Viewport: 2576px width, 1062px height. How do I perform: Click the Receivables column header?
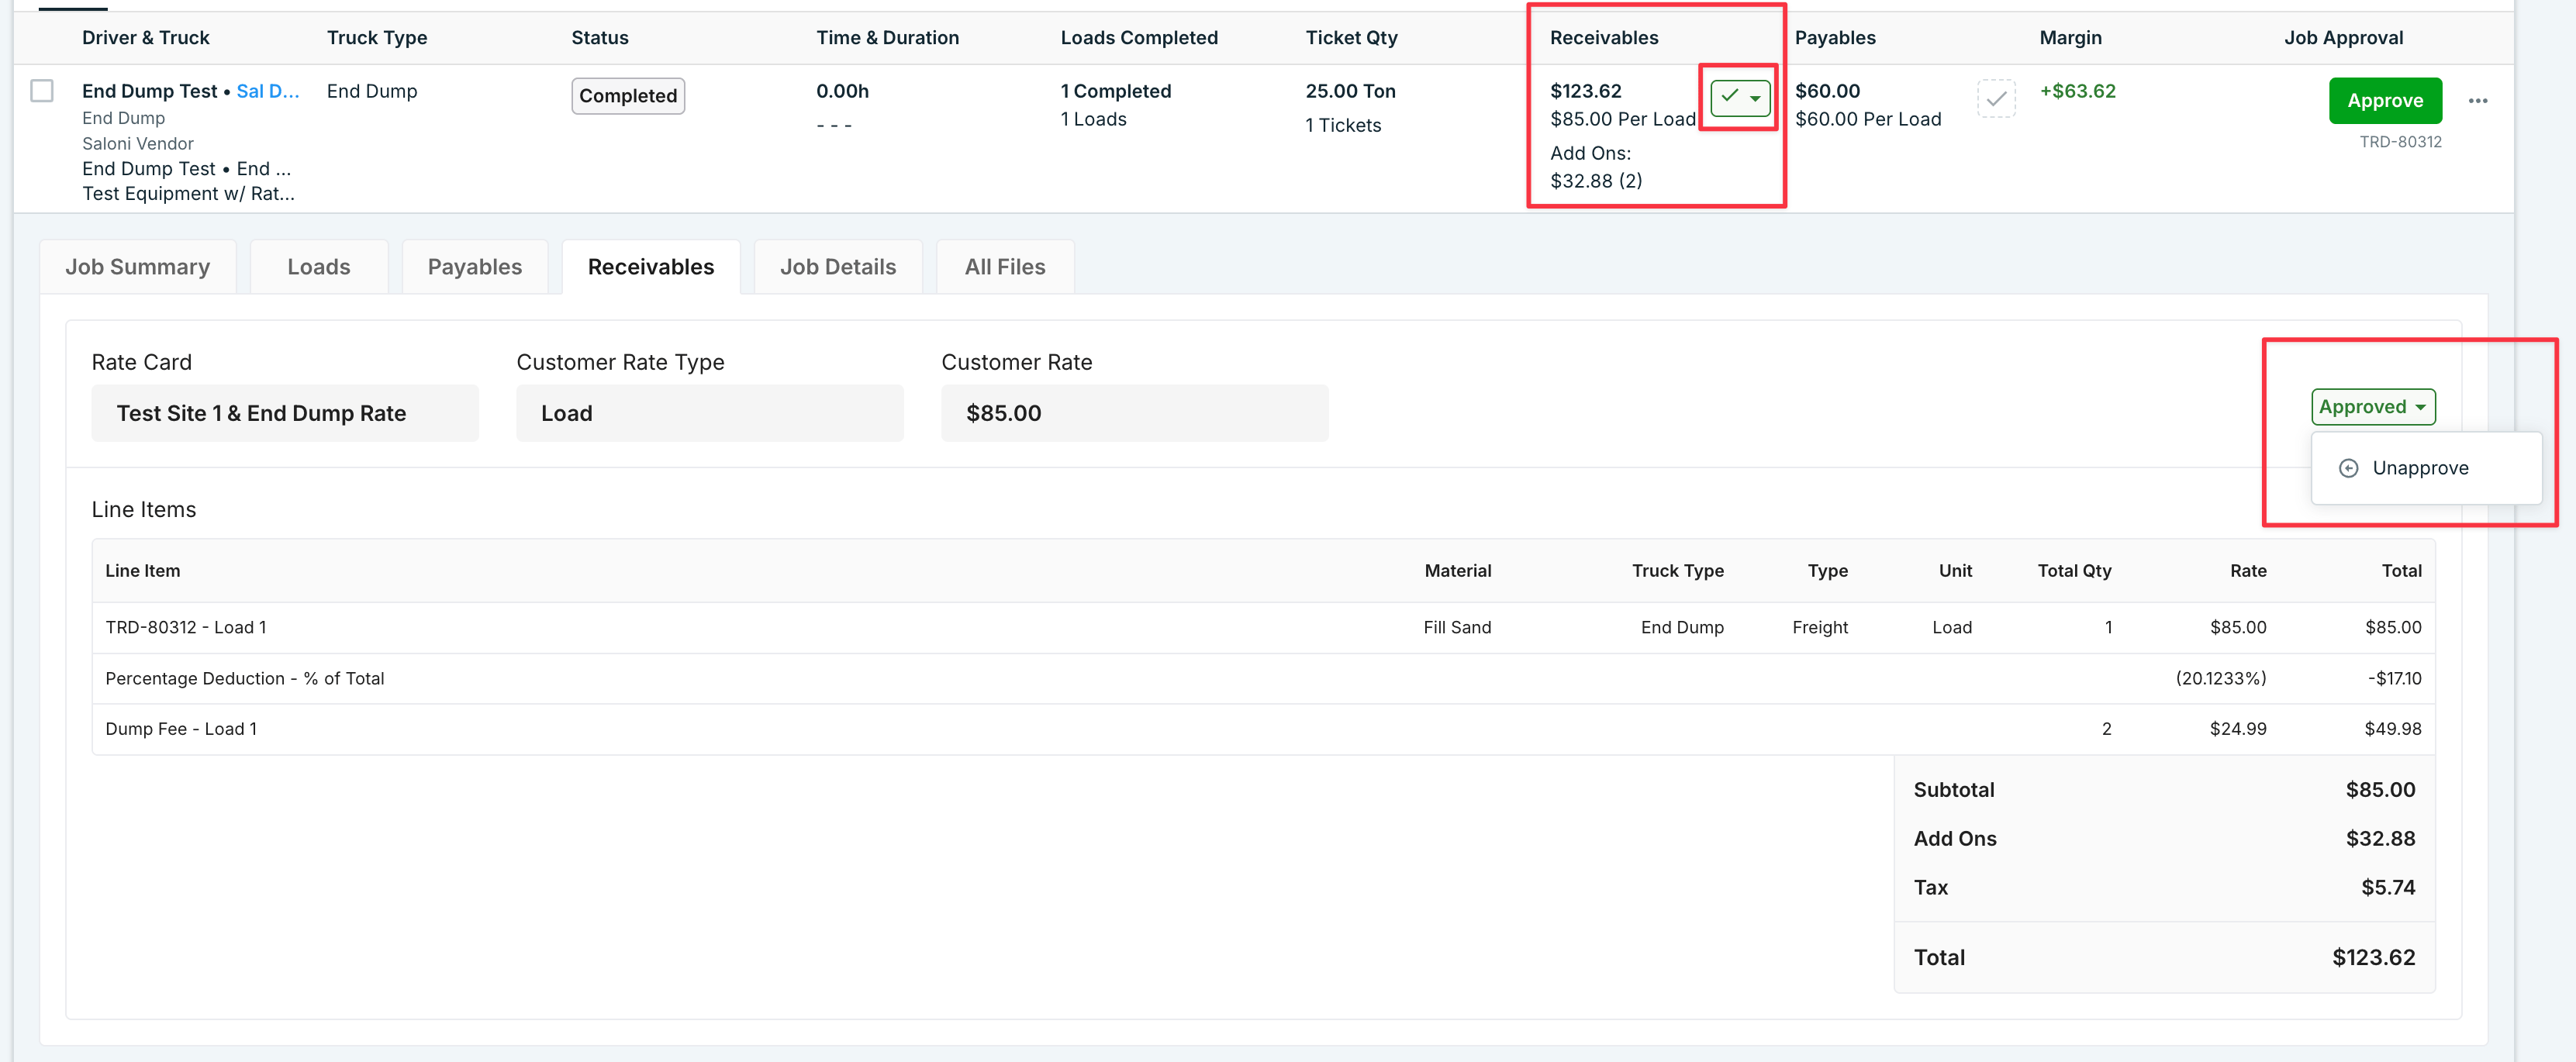point(1604,38)
